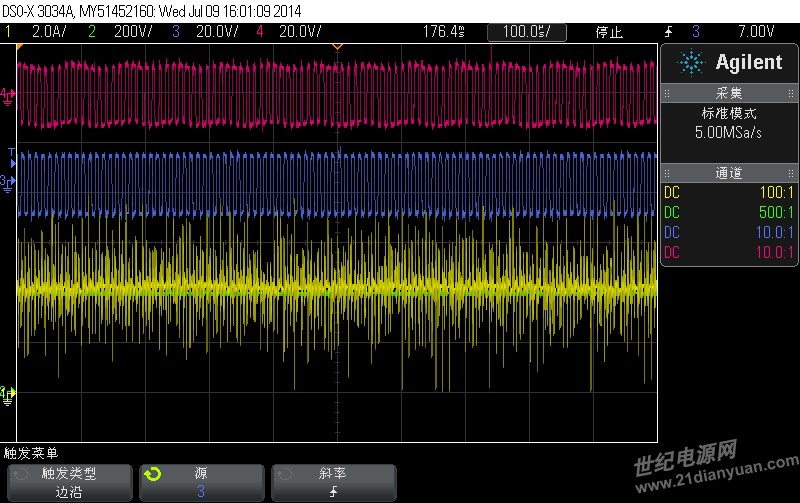
Task: Click the blue channel 3 10.0:1 ratio
Action: [774, 233]
